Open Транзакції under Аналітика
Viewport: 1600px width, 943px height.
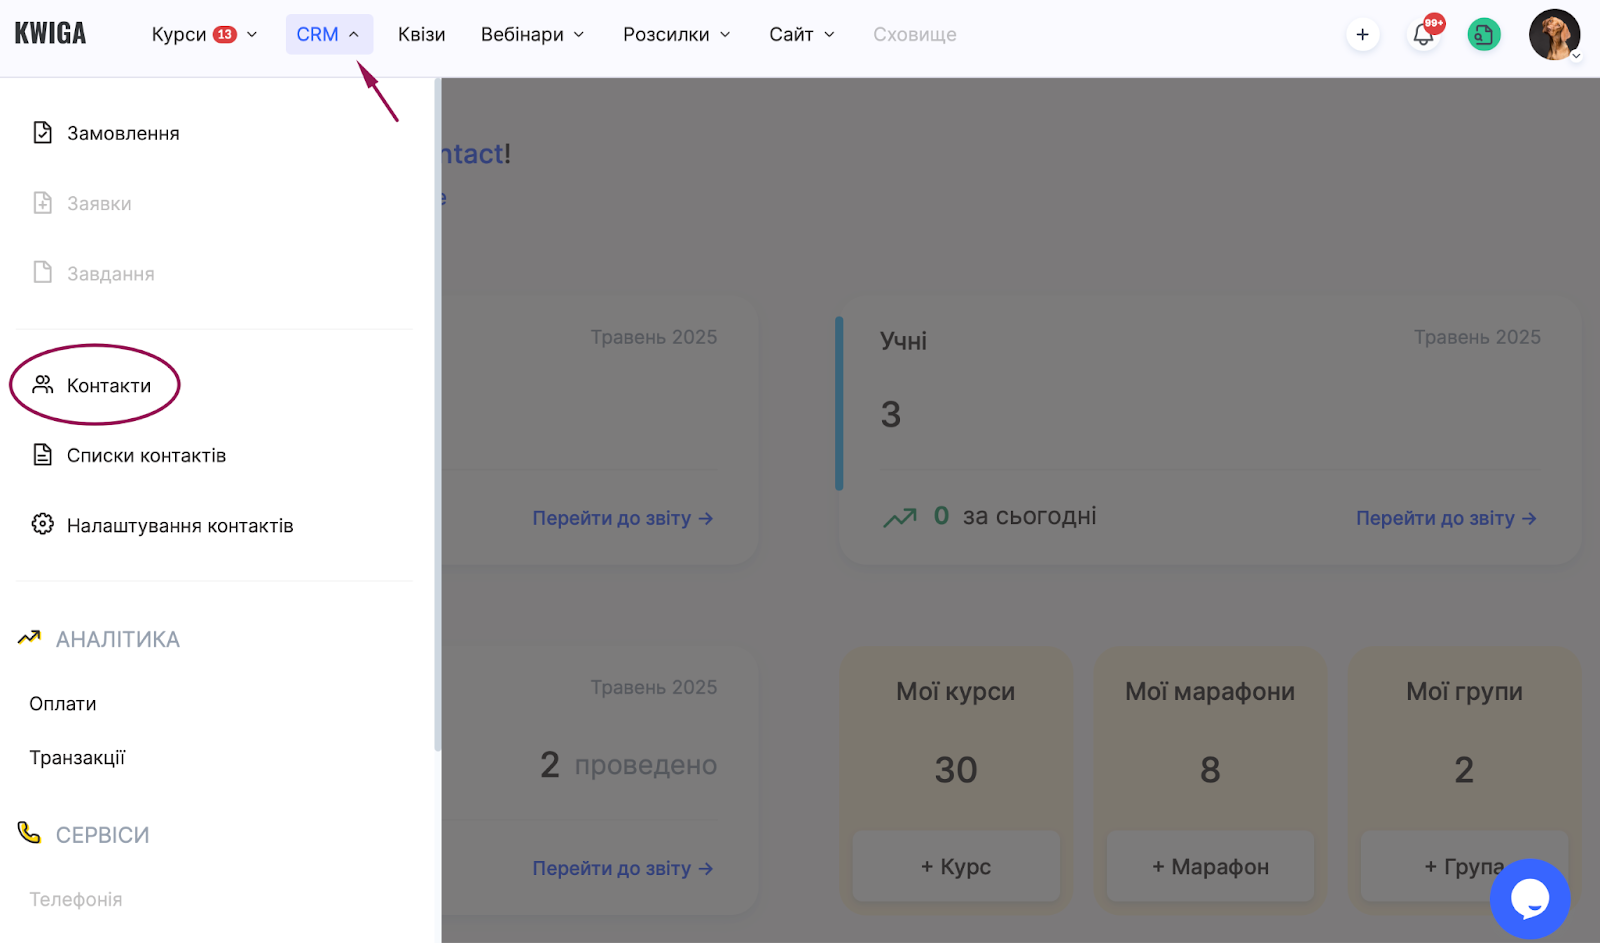(77, 758)
